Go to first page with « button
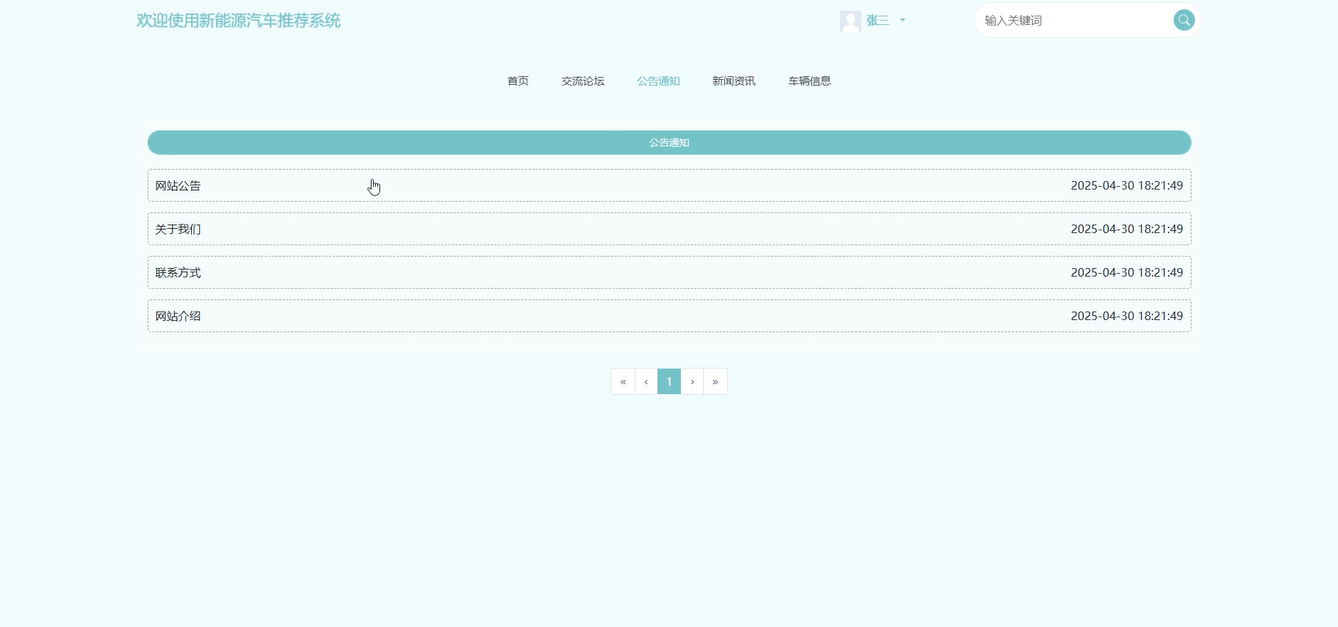 click(x=623, y=381)
